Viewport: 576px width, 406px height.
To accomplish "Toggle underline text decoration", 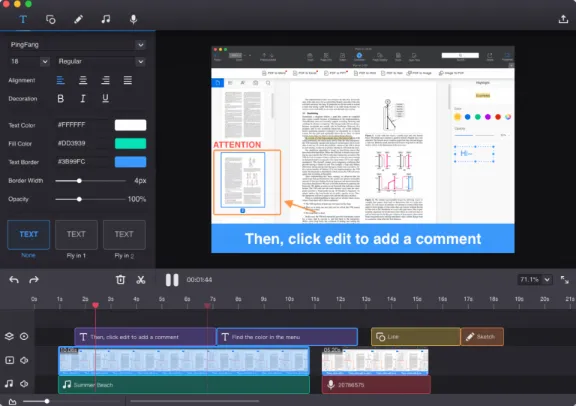I will [x=105, y=98].
